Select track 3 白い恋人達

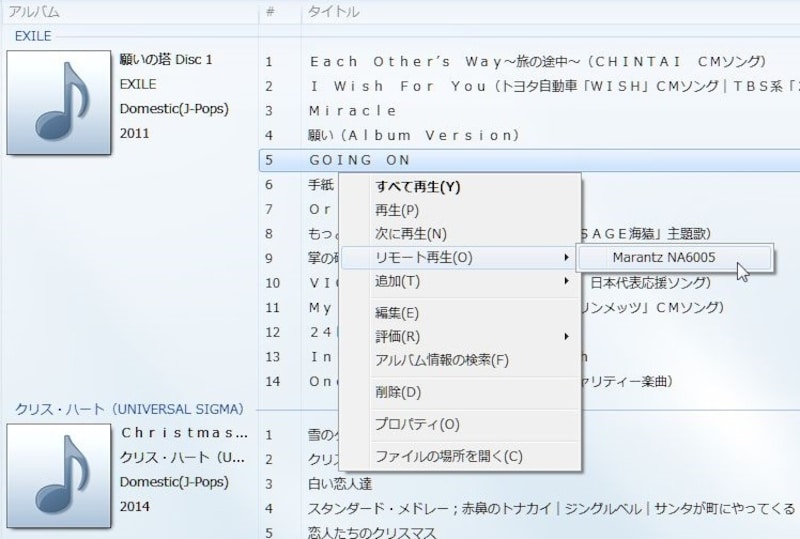[342, 483]
